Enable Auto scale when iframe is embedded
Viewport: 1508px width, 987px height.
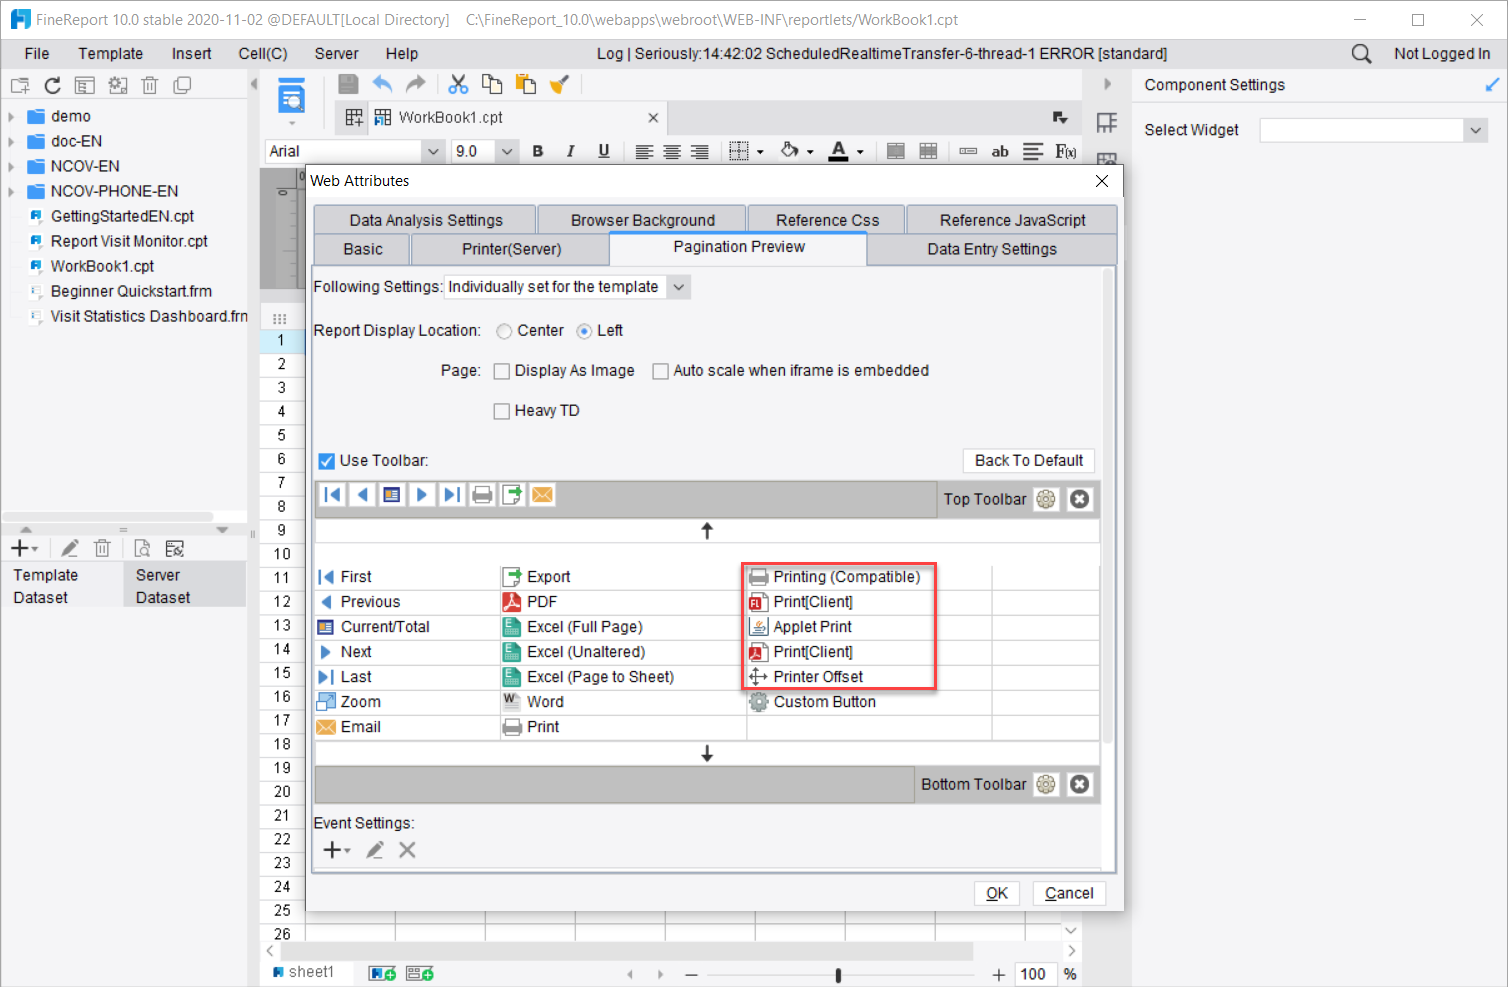click(x=660, y=371)
